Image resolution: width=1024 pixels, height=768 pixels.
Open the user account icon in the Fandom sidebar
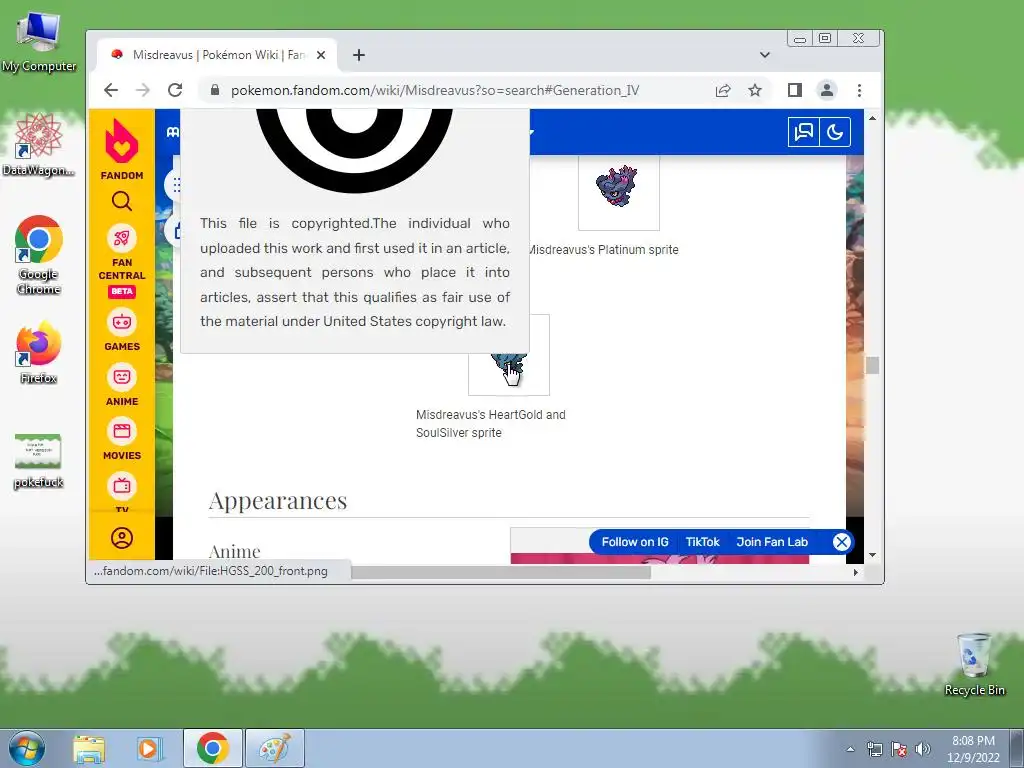[121, 538]
